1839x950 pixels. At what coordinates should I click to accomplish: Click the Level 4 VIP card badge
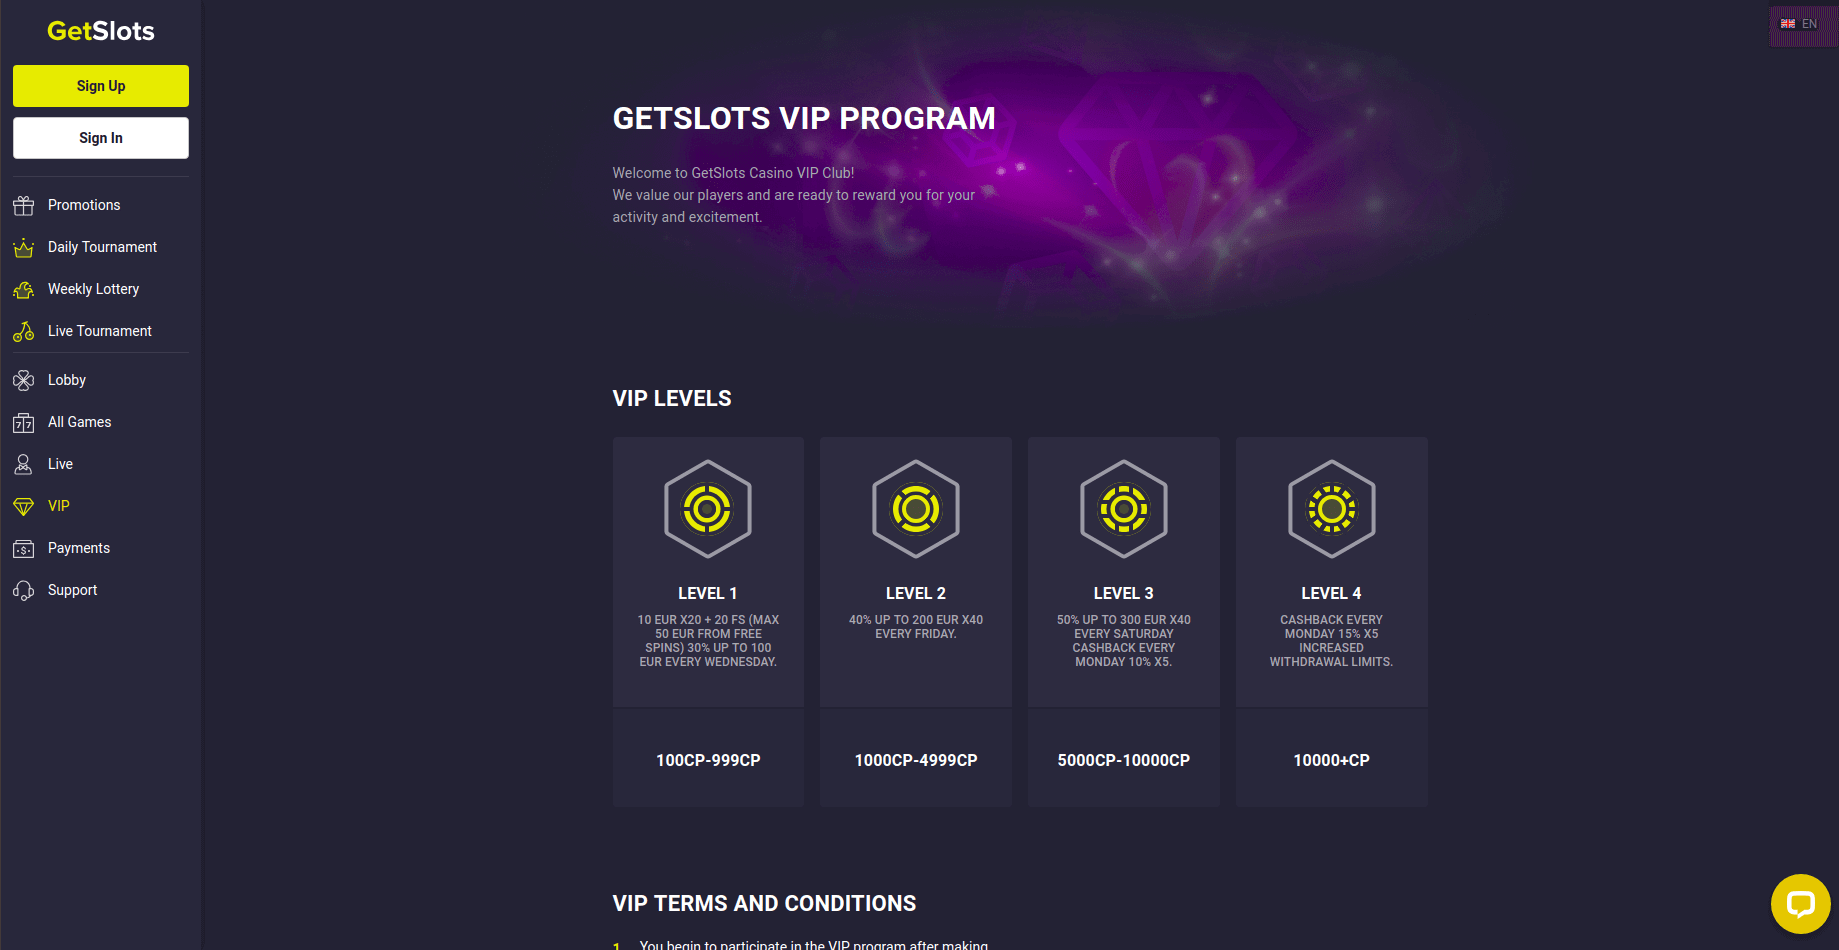click(x=1332, y=509)
